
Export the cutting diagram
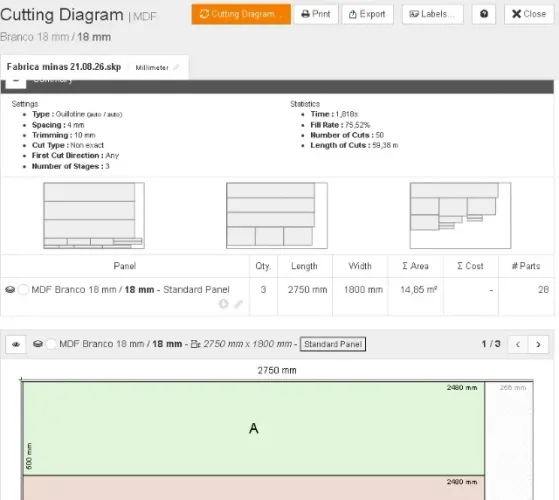[368, 14]
